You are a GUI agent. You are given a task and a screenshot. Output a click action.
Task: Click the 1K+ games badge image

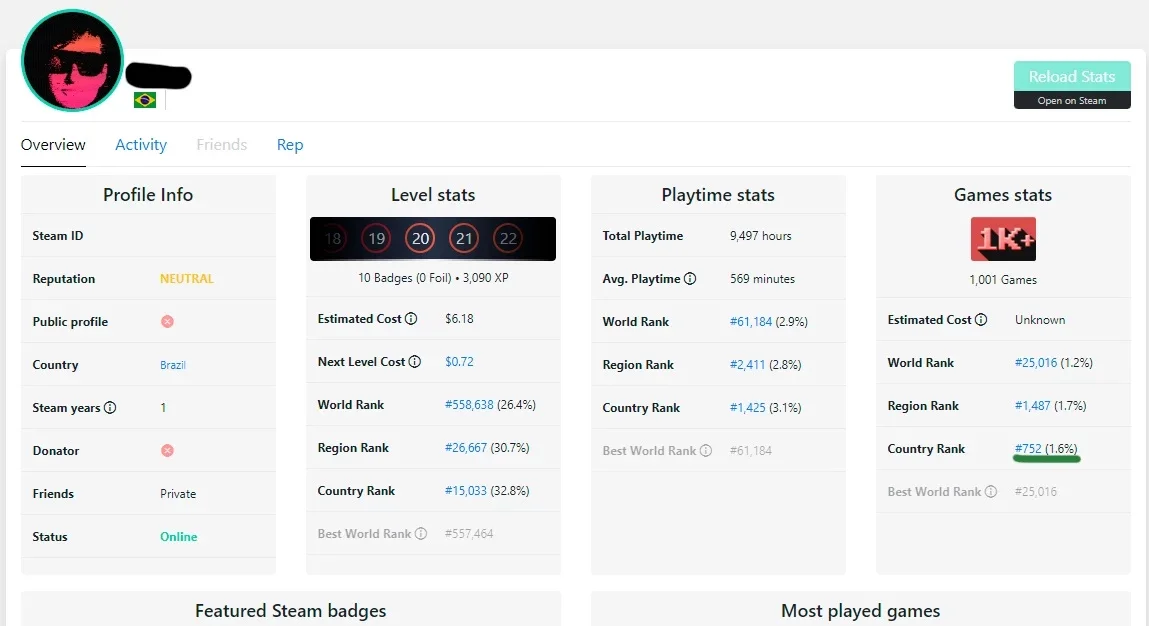pyautogui.click(x=1003, y=239)
